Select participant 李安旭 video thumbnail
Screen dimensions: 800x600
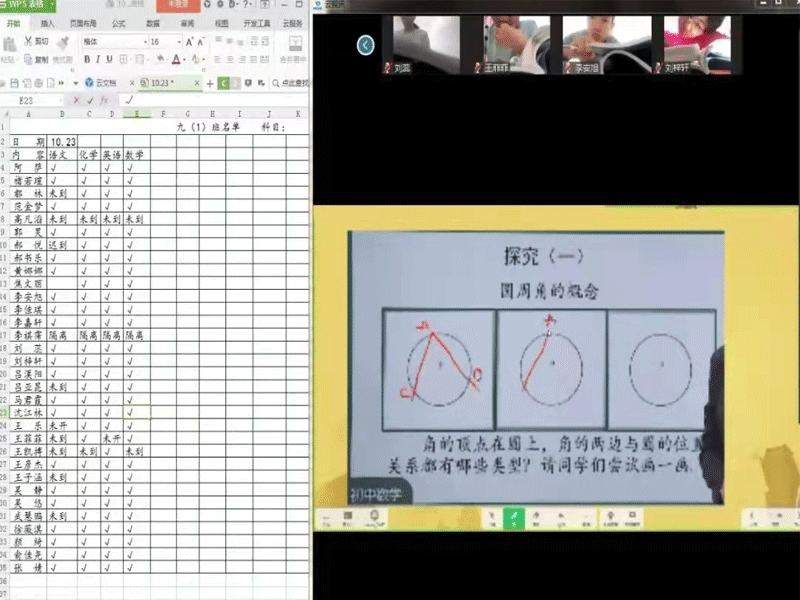[x=607, y=45]
